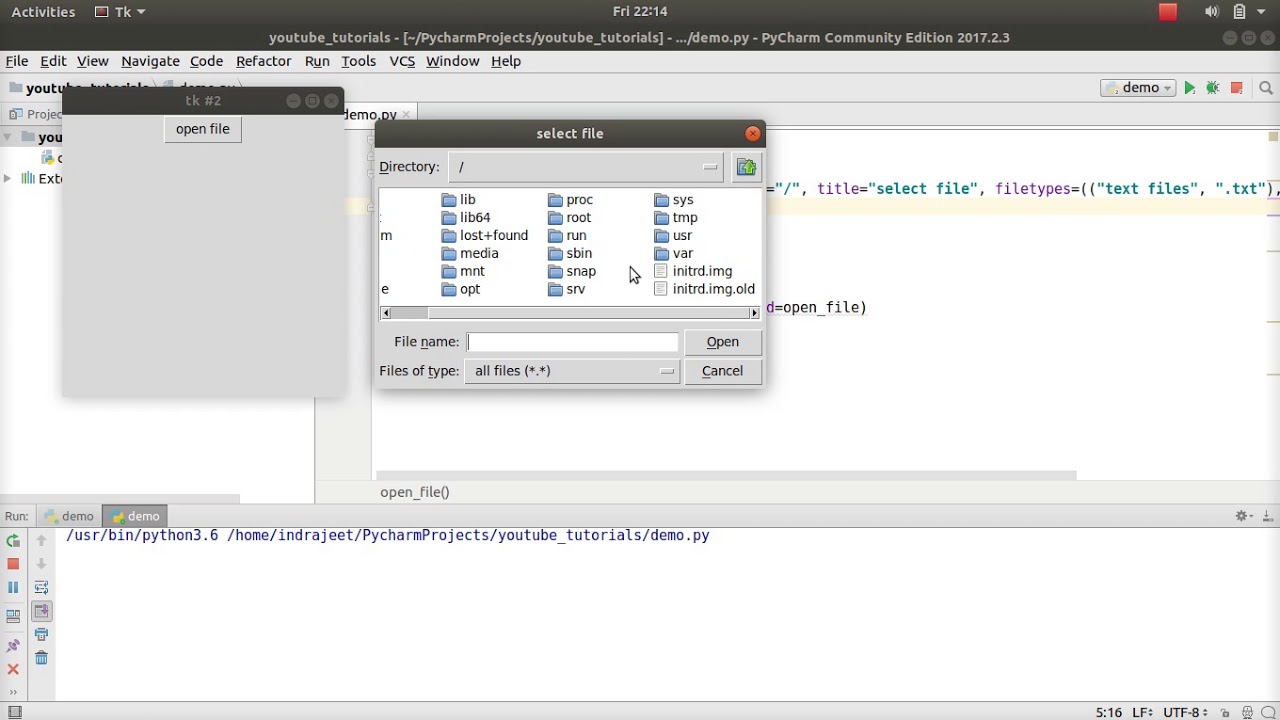This screenshot has width=1280, height=720.
Task: Expand External Libraries tree node
Action: [x=8, y=178]
